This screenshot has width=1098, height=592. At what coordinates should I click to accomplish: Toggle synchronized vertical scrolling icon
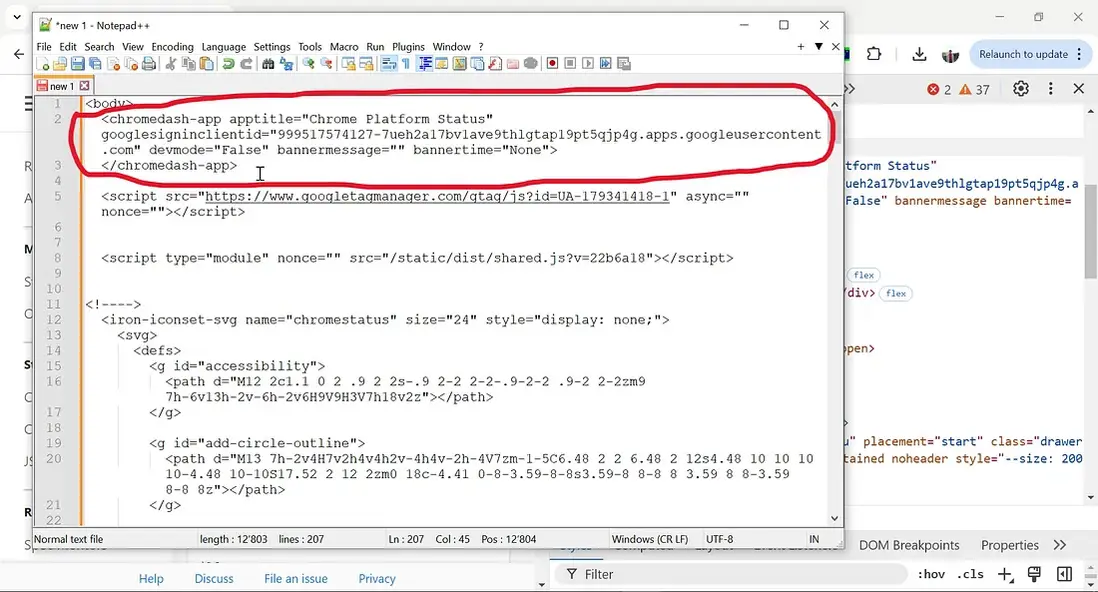(x=349, y=64)
